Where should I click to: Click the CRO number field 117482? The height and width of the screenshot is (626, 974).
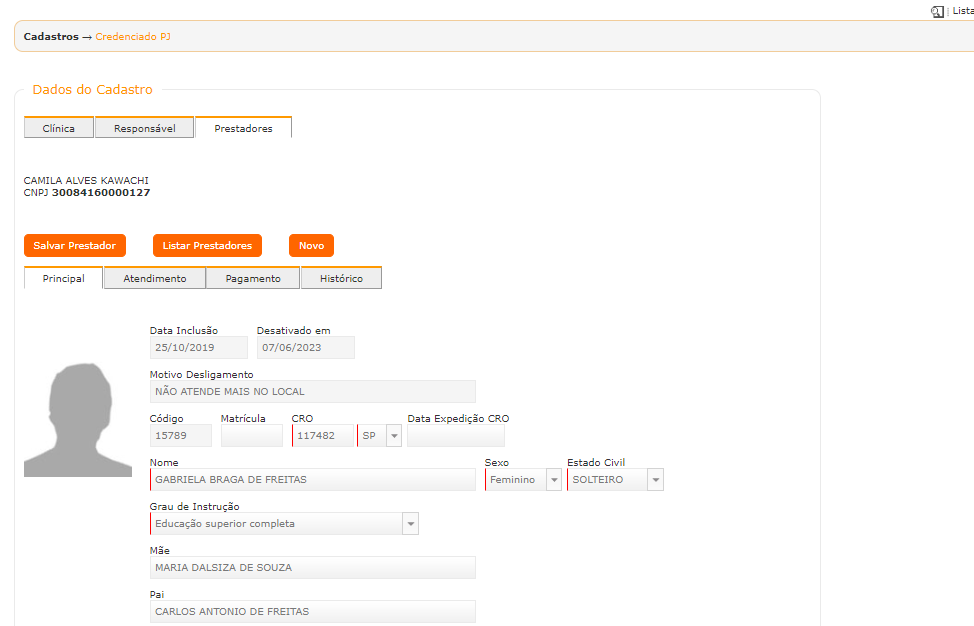pyautogui.click(x=323, y=435)
